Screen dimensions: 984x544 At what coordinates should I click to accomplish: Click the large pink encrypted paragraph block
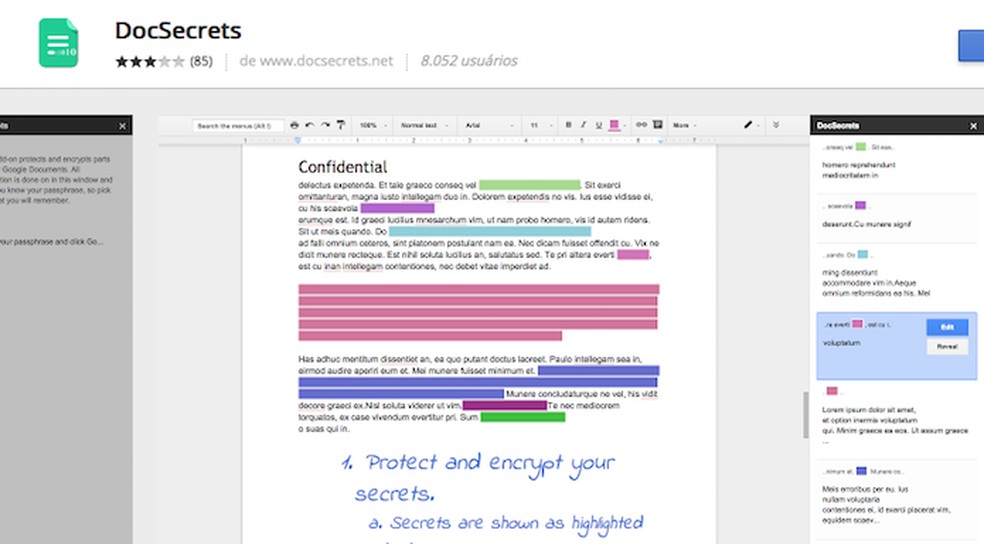click(x=478, y=312)
